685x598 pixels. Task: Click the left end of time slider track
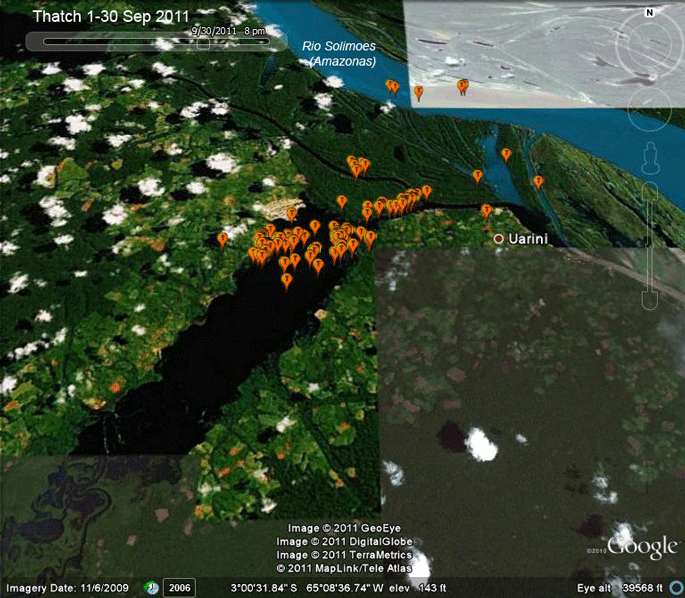(x=45, y=41)
